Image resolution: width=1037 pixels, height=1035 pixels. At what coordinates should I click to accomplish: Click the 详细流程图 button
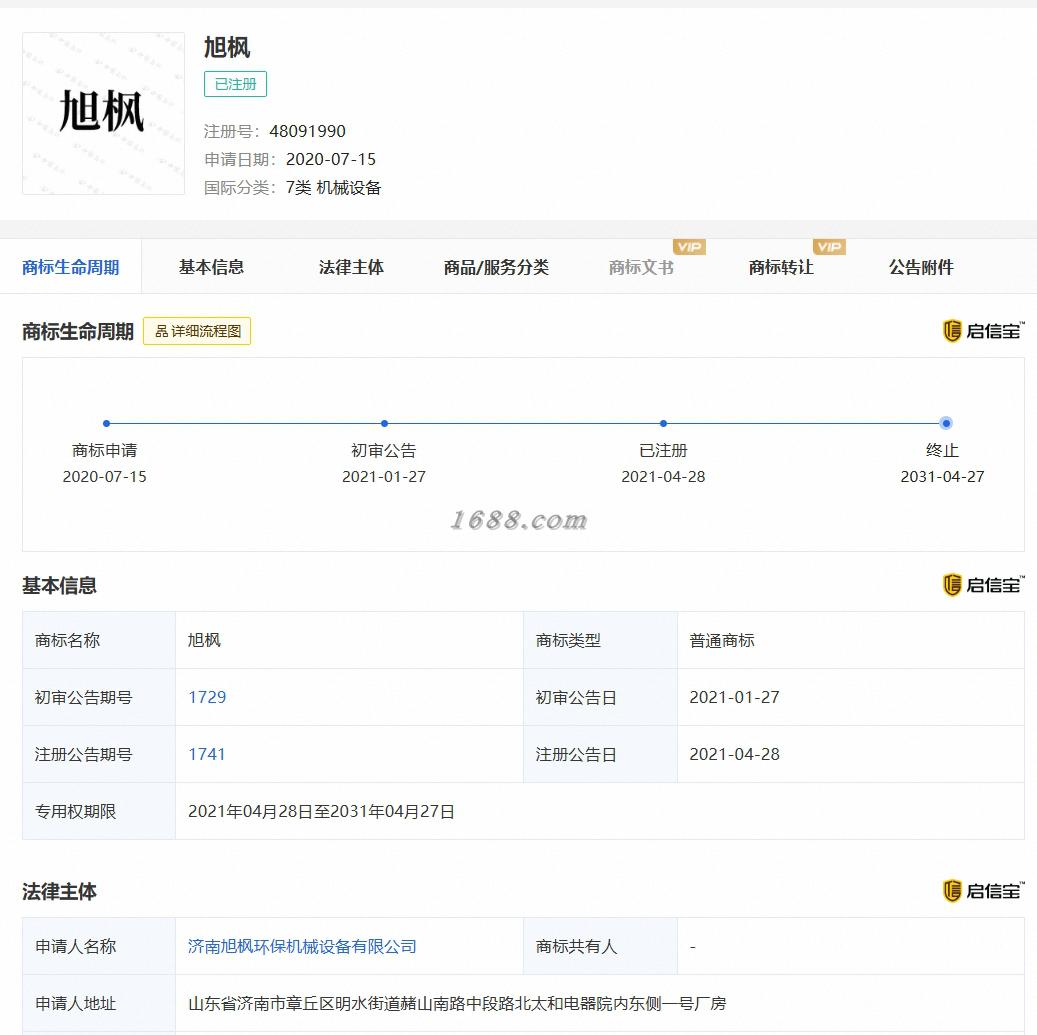pos(197,331)
